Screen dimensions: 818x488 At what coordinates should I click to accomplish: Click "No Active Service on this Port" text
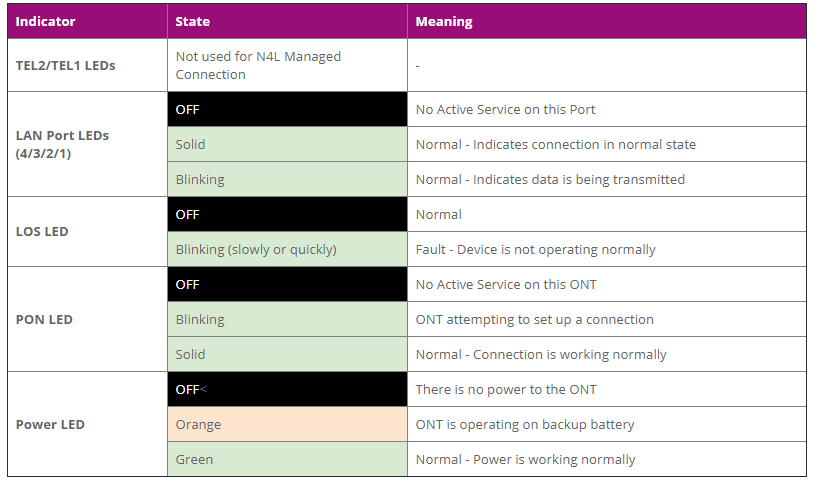pyautogui.click(x=505, y=109)
